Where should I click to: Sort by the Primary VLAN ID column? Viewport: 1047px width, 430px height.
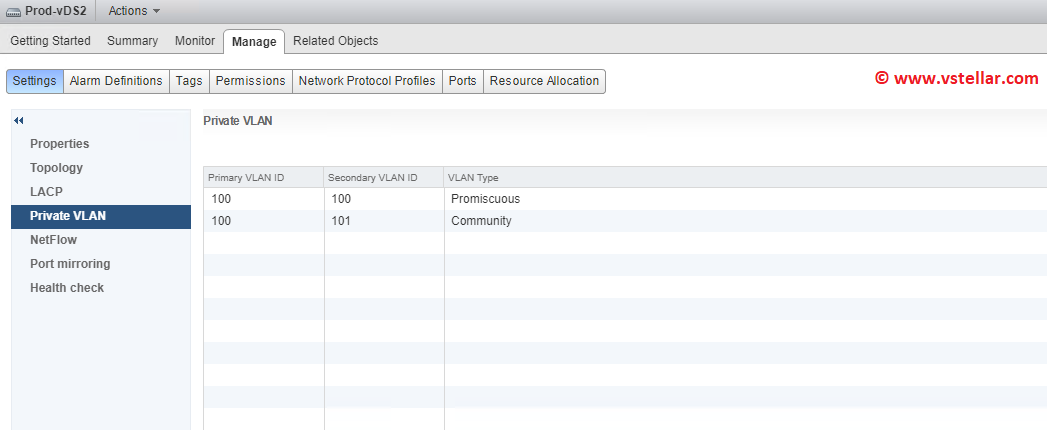247,178
